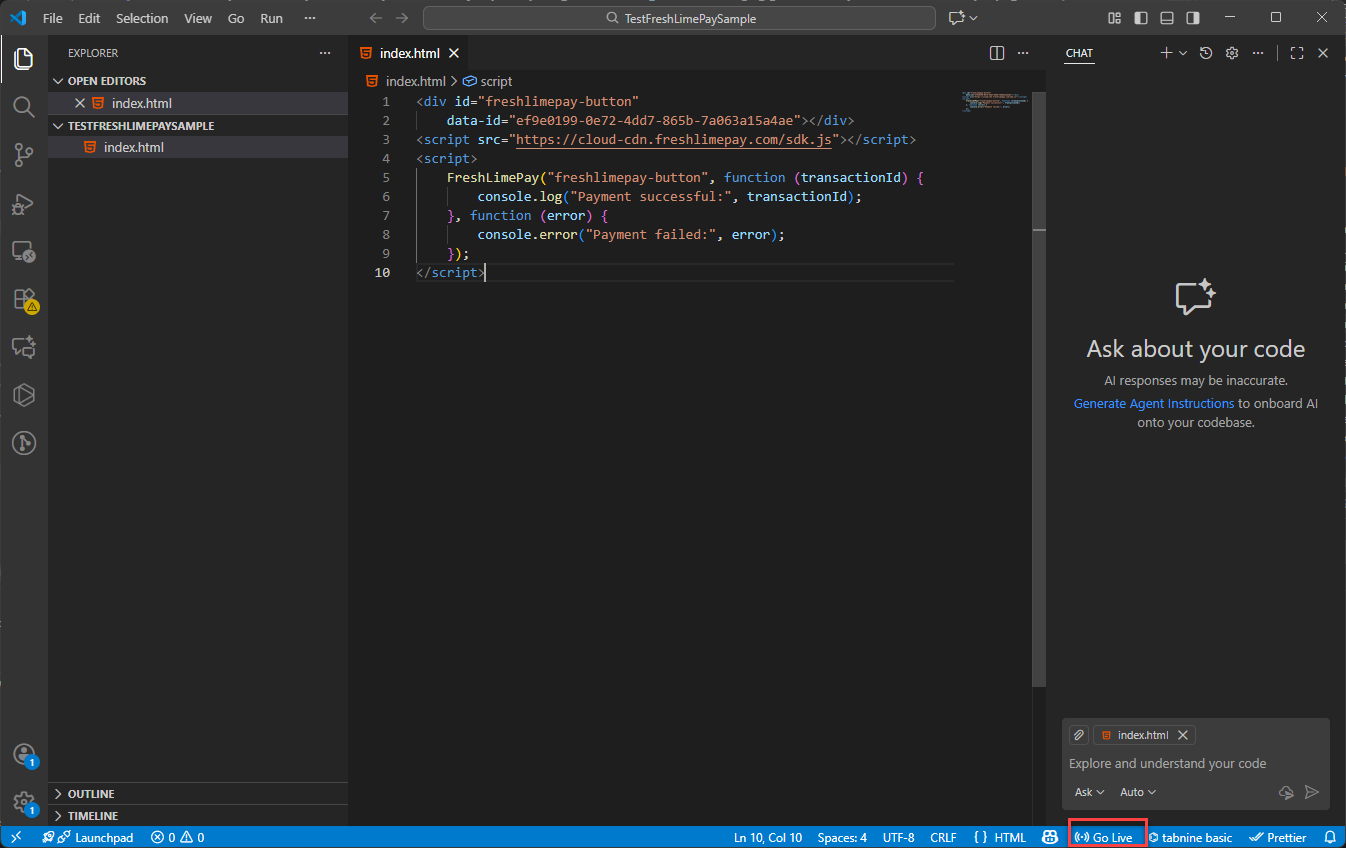Open the Selection menu
The image size is (1346, 848).
[142, 18]
